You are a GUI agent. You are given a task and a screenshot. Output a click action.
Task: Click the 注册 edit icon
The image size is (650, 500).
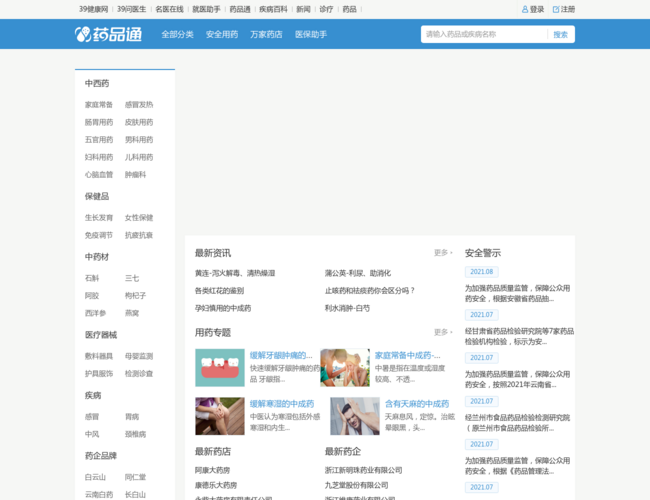pos(556,9)
